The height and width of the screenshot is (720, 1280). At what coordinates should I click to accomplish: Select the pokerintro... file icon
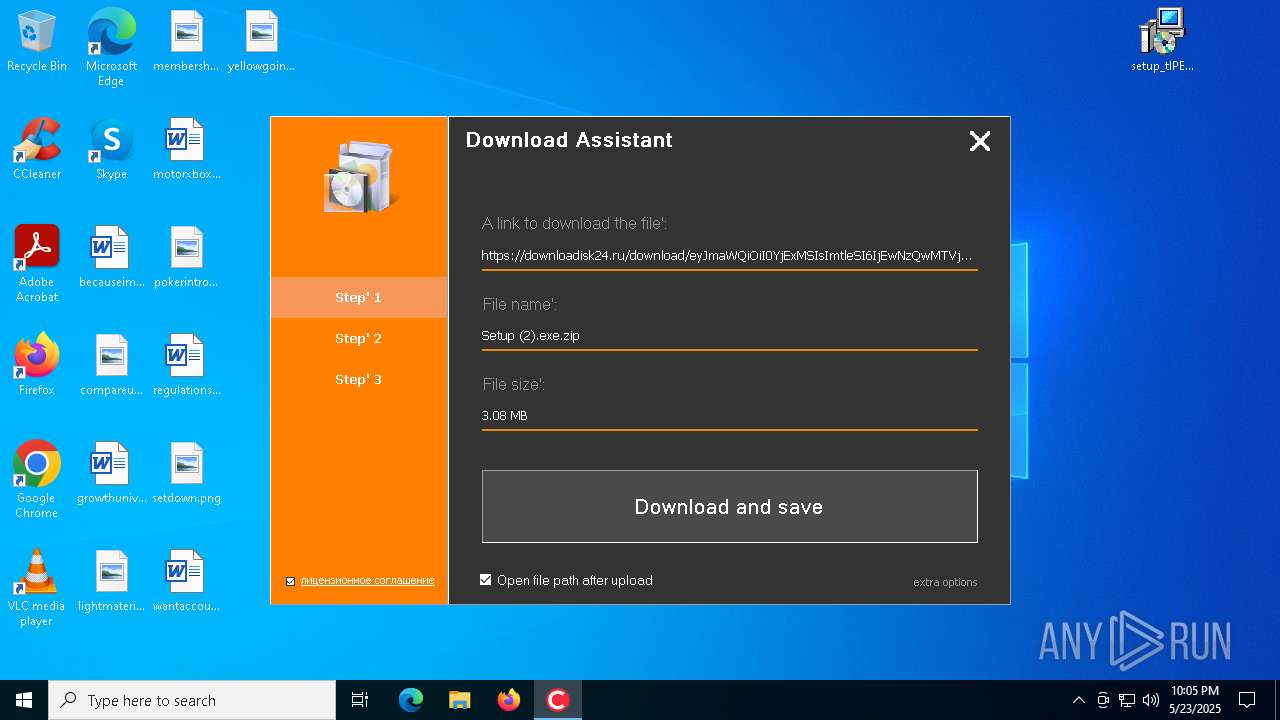[x=186, y=257]
